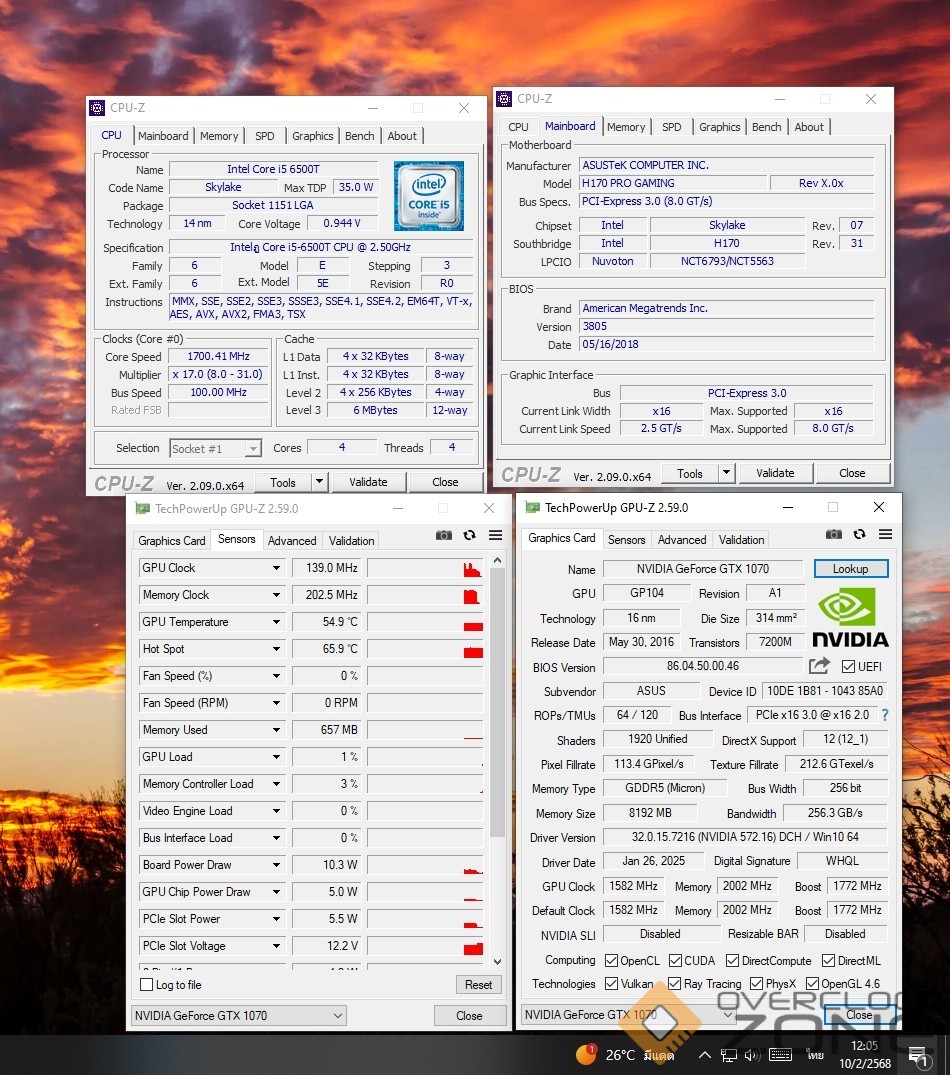
Task: Open hamburger menu in GPU-Z Sensors window
Action: point(496,535)
